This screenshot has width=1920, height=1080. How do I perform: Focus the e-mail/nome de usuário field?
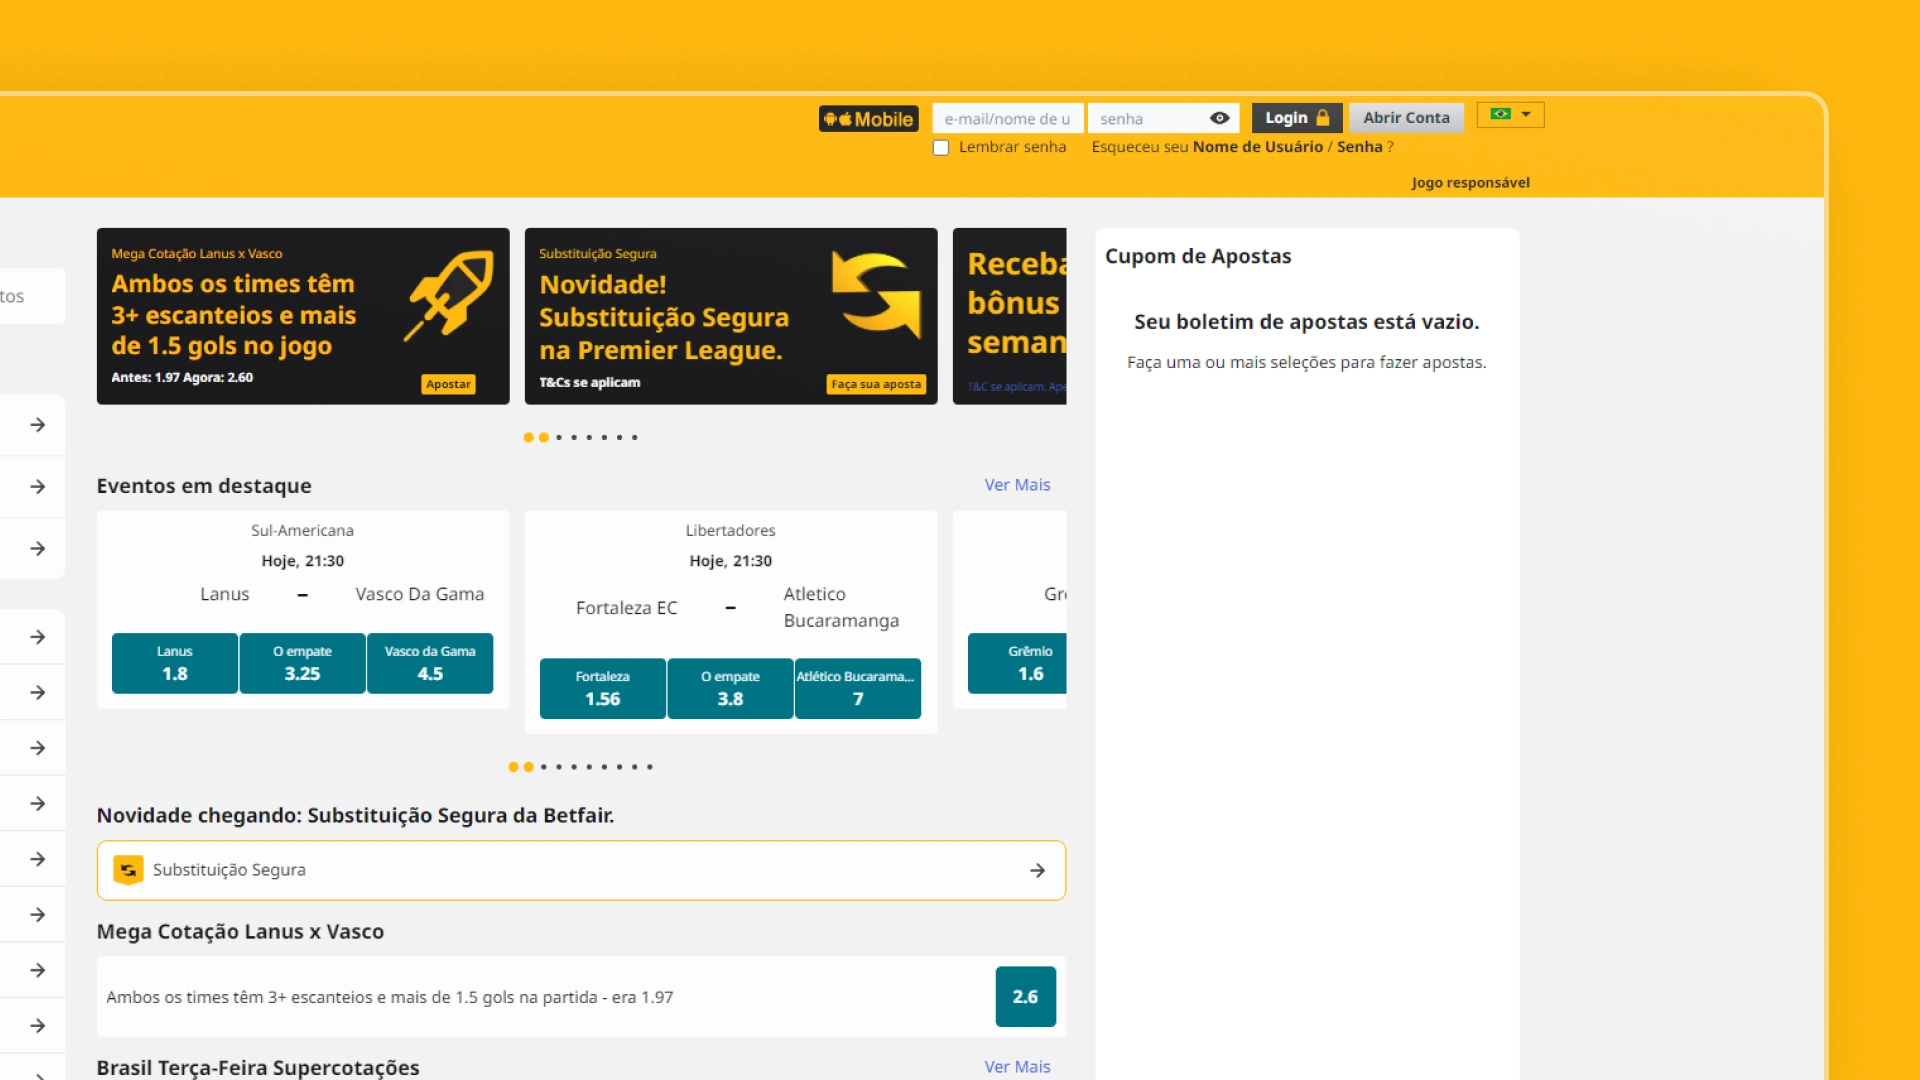pyautogui.click(x=1008, y=119)
